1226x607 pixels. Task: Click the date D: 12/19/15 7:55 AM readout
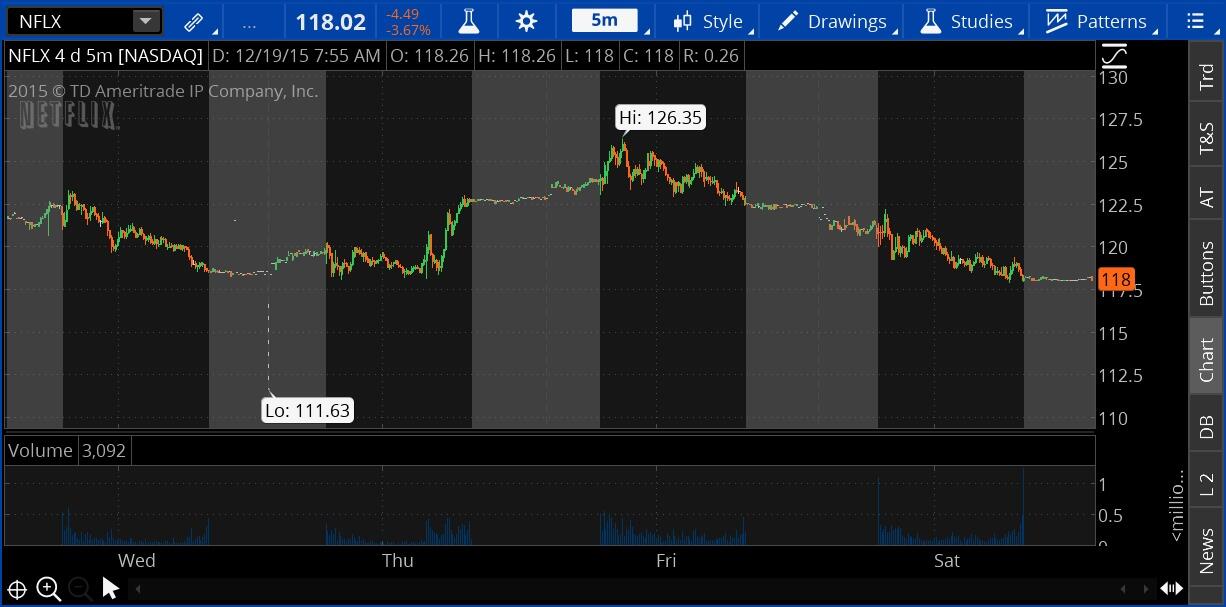(x=296, y=56)
